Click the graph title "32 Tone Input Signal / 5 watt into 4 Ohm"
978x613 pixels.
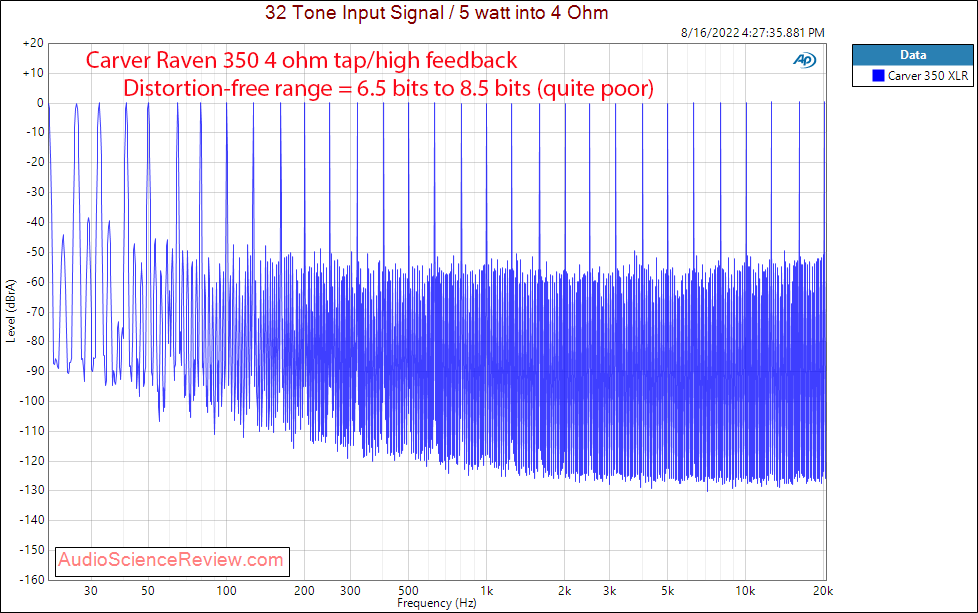tap(437, 12)
